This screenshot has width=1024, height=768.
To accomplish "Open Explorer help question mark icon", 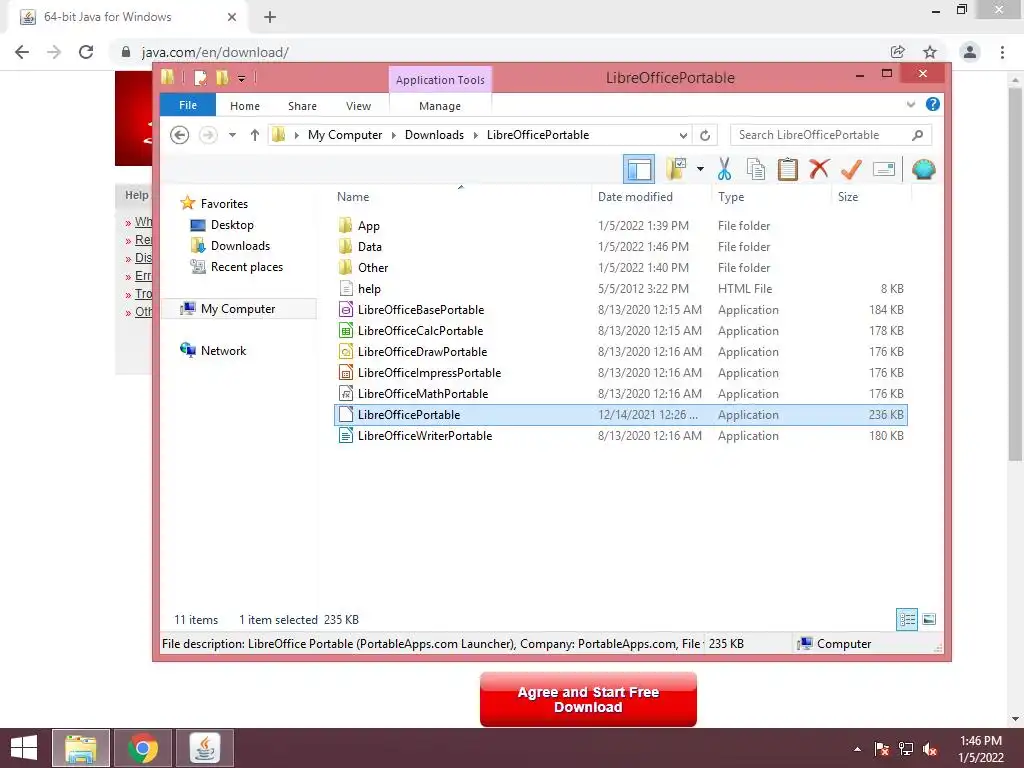I will click(x=933, y=104).
